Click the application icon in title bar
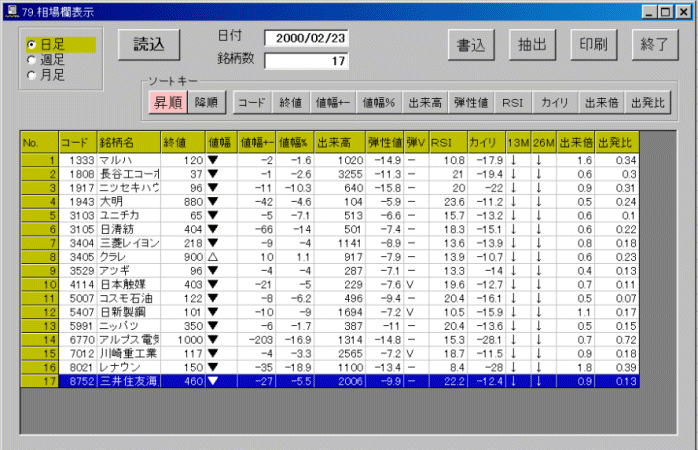This screenshot has height=450, width=698. coord(13,12)
